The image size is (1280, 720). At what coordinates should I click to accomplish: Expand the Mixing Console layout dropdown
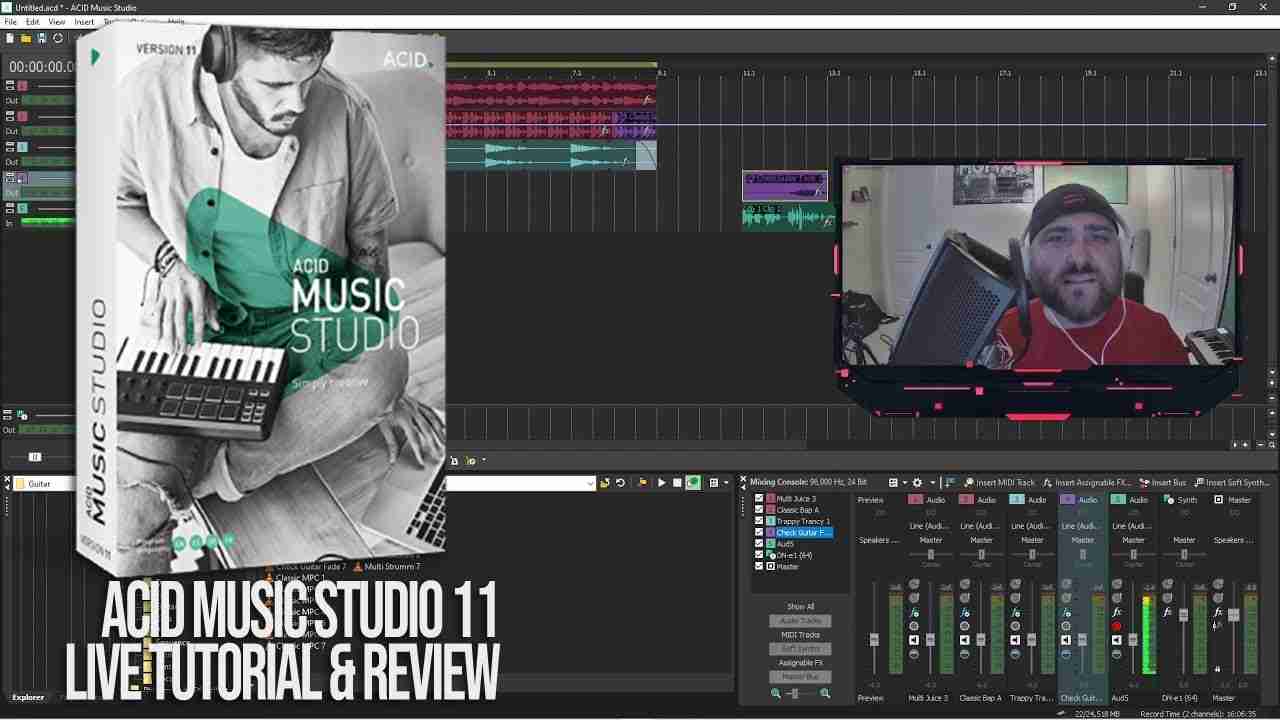(904, 483)
